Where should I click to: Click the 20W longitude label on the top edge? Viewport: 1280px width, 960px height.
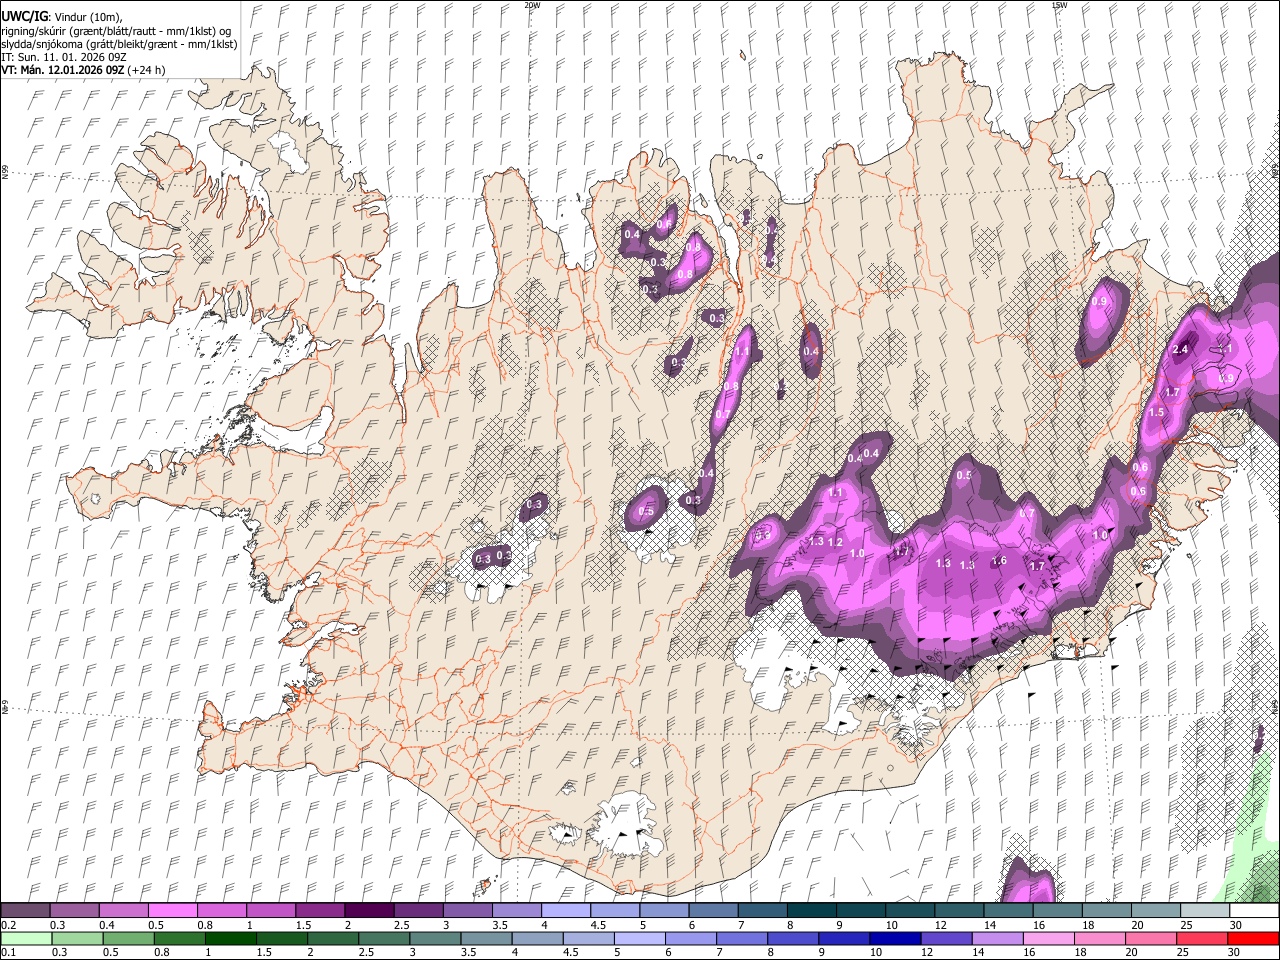532,5
